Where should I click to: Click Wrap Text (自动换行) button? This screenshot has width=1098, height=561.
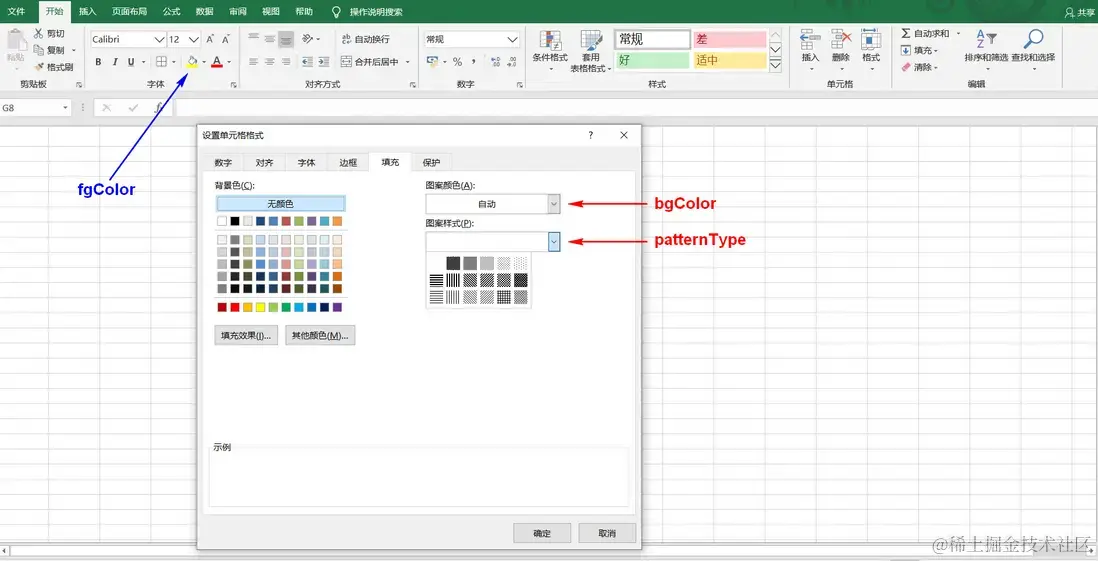coord(365,39)
